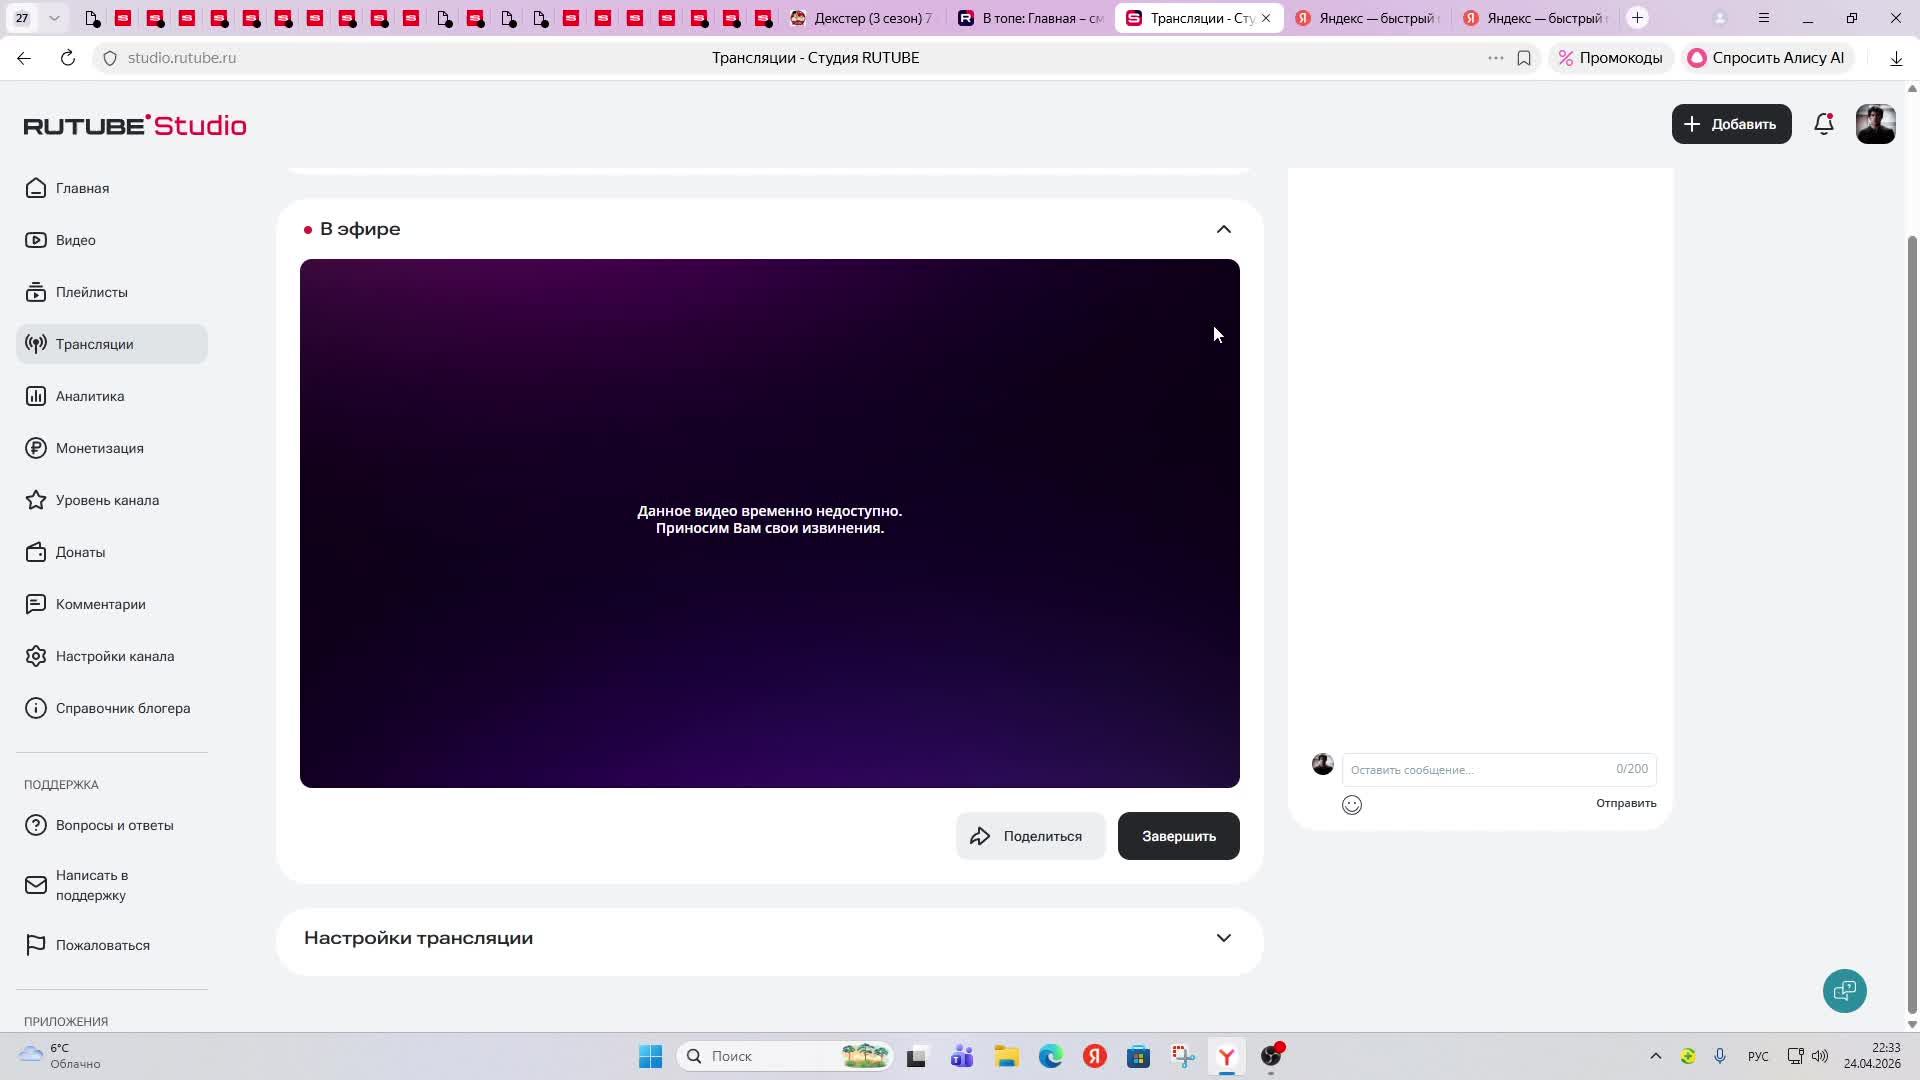Open the tab list dropdown arrow

54,18
